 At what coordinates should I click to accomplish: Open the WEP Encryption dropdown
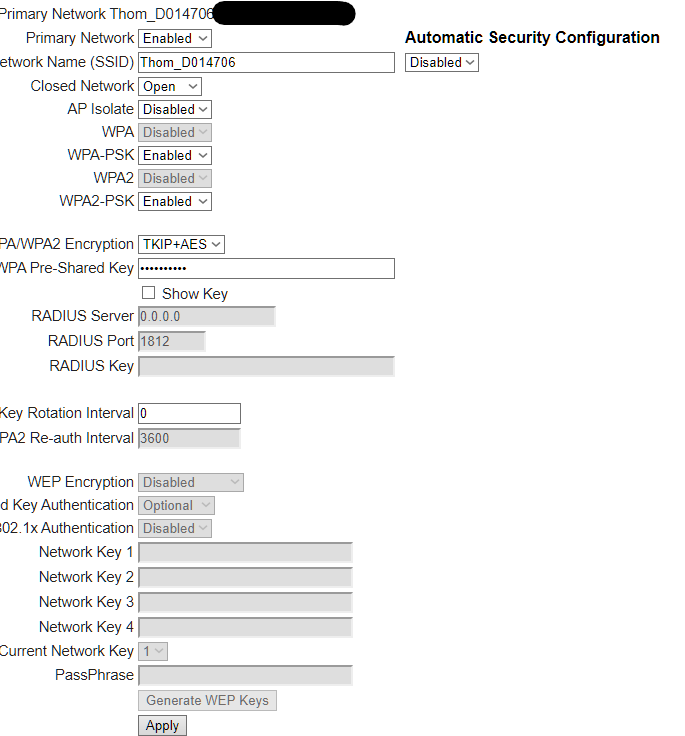tap(191, 483)
